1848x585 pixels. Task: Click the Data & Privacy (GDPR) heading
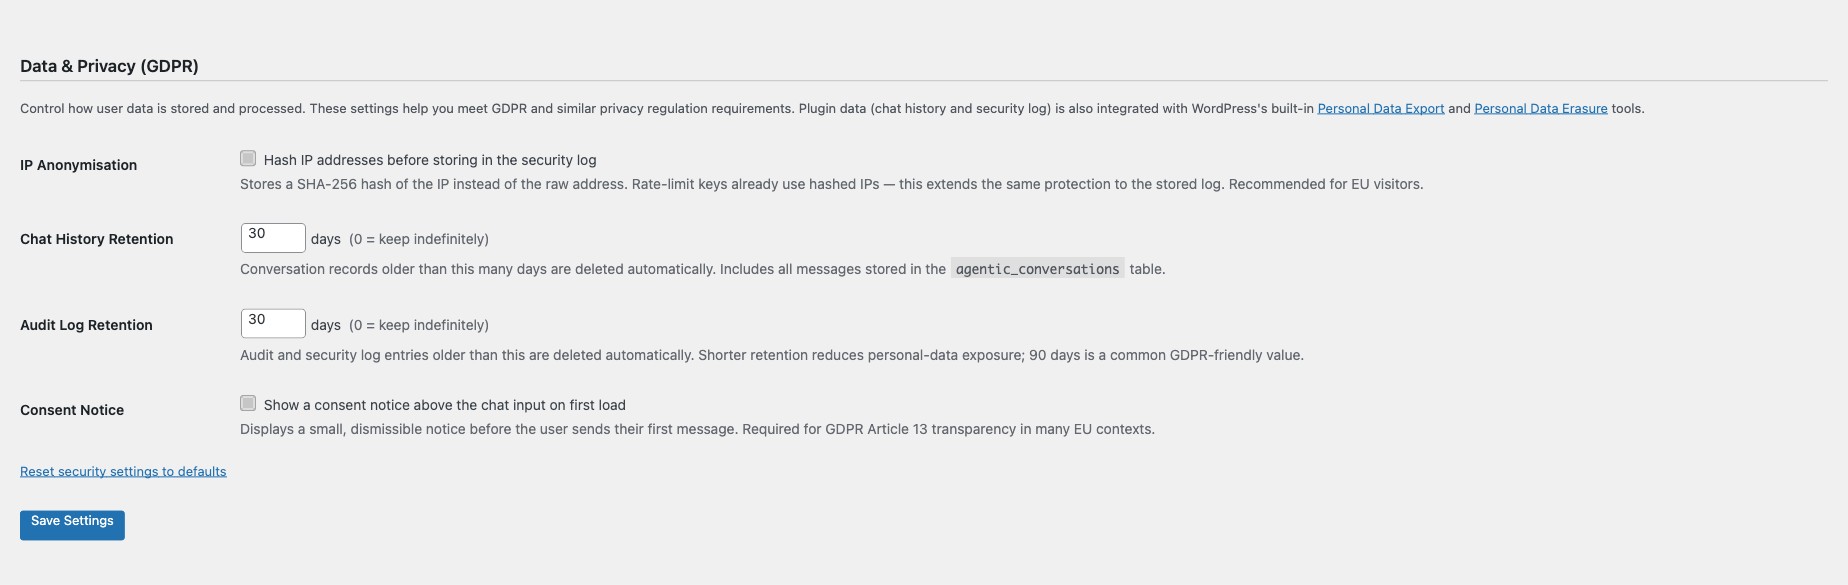(x=107, y=66)
